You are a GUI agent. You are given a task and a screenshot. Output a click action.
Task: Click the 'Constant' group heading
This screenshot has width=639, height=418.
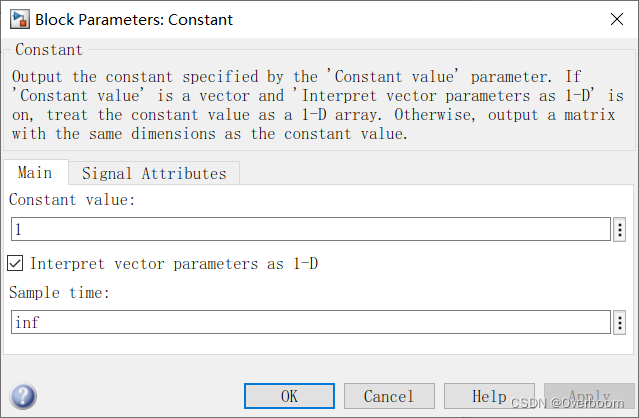(x=49, y=50)
